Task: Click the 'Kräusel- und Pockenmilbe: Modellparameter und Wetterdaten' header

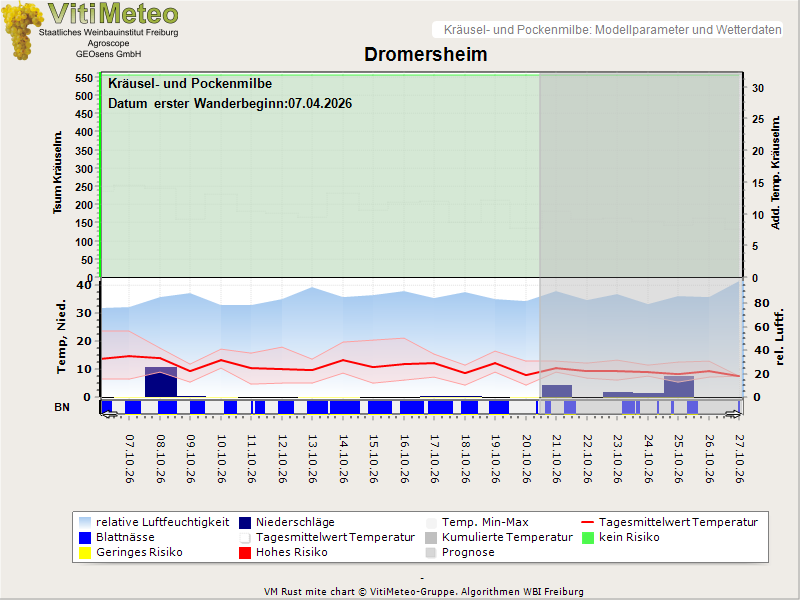Action: tap(612, 30)
